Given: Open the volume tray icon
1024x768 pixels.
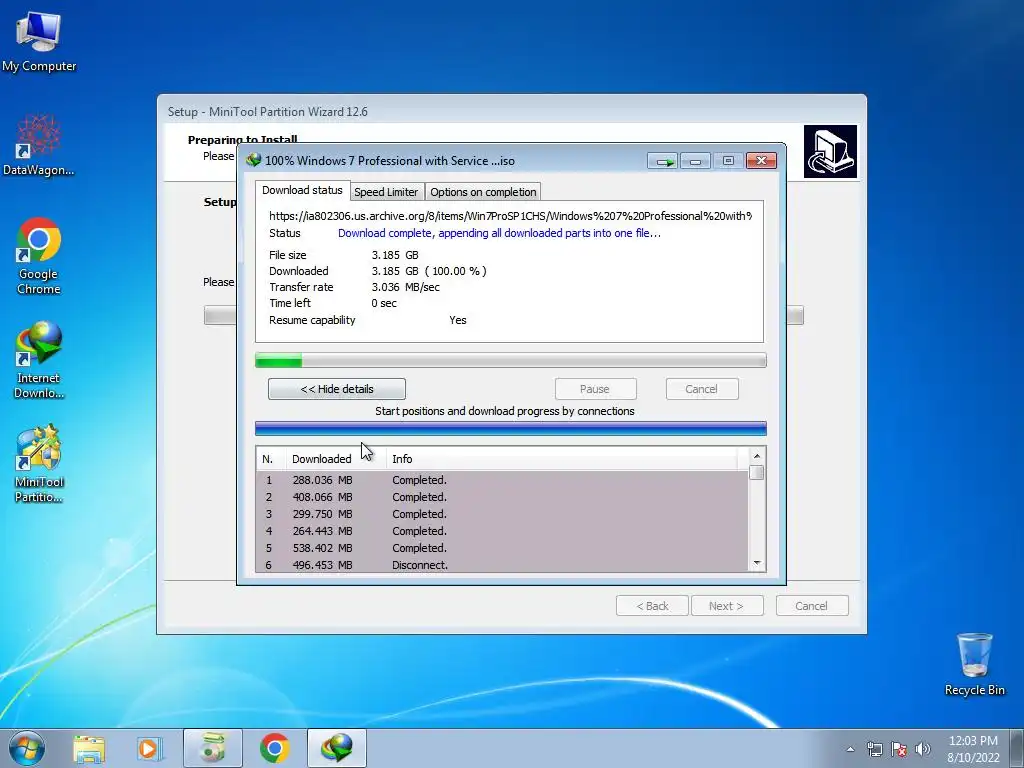Looking at the screenshot, I should click(x=923, y=749).
